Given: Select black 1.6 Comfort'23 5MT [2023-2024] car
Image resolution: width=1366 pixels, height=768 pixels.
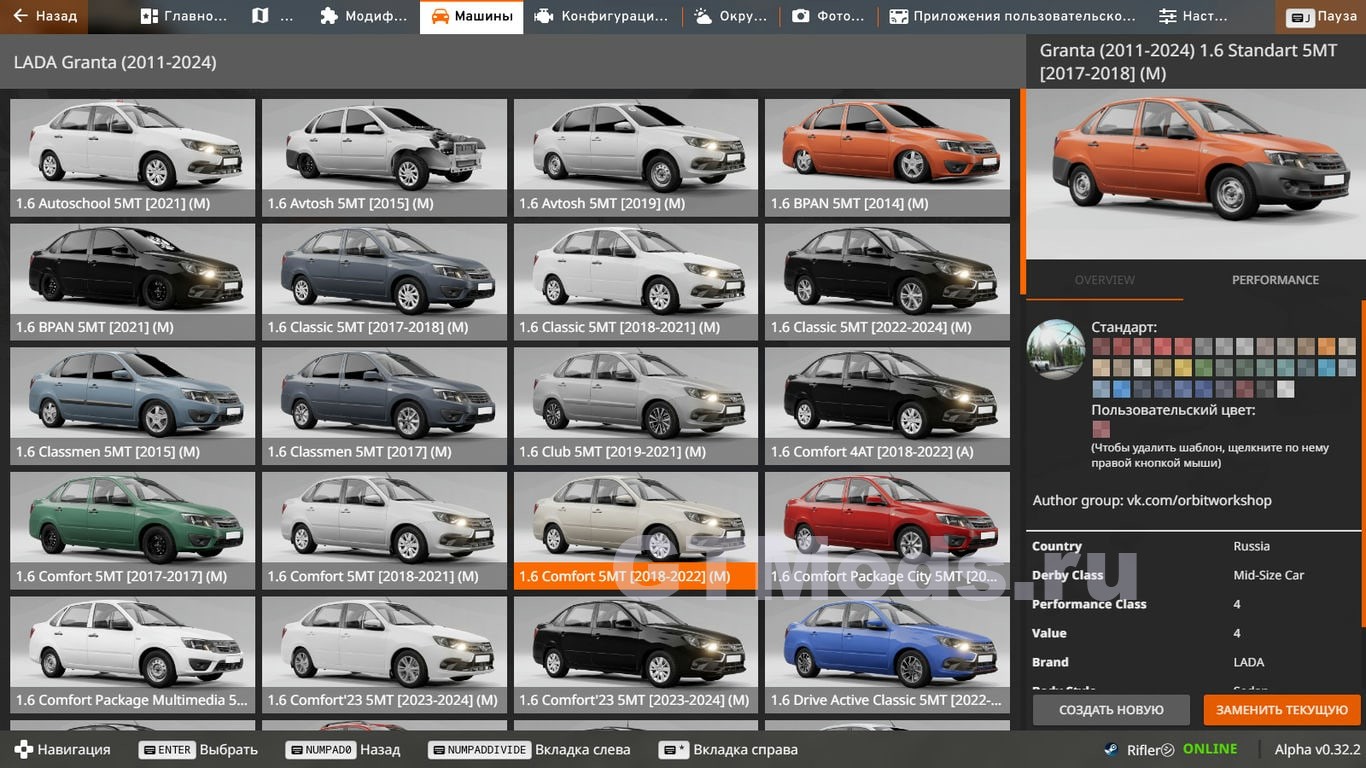Looking at the screenshot, I should pyautogui.click(x=636, y=654).
